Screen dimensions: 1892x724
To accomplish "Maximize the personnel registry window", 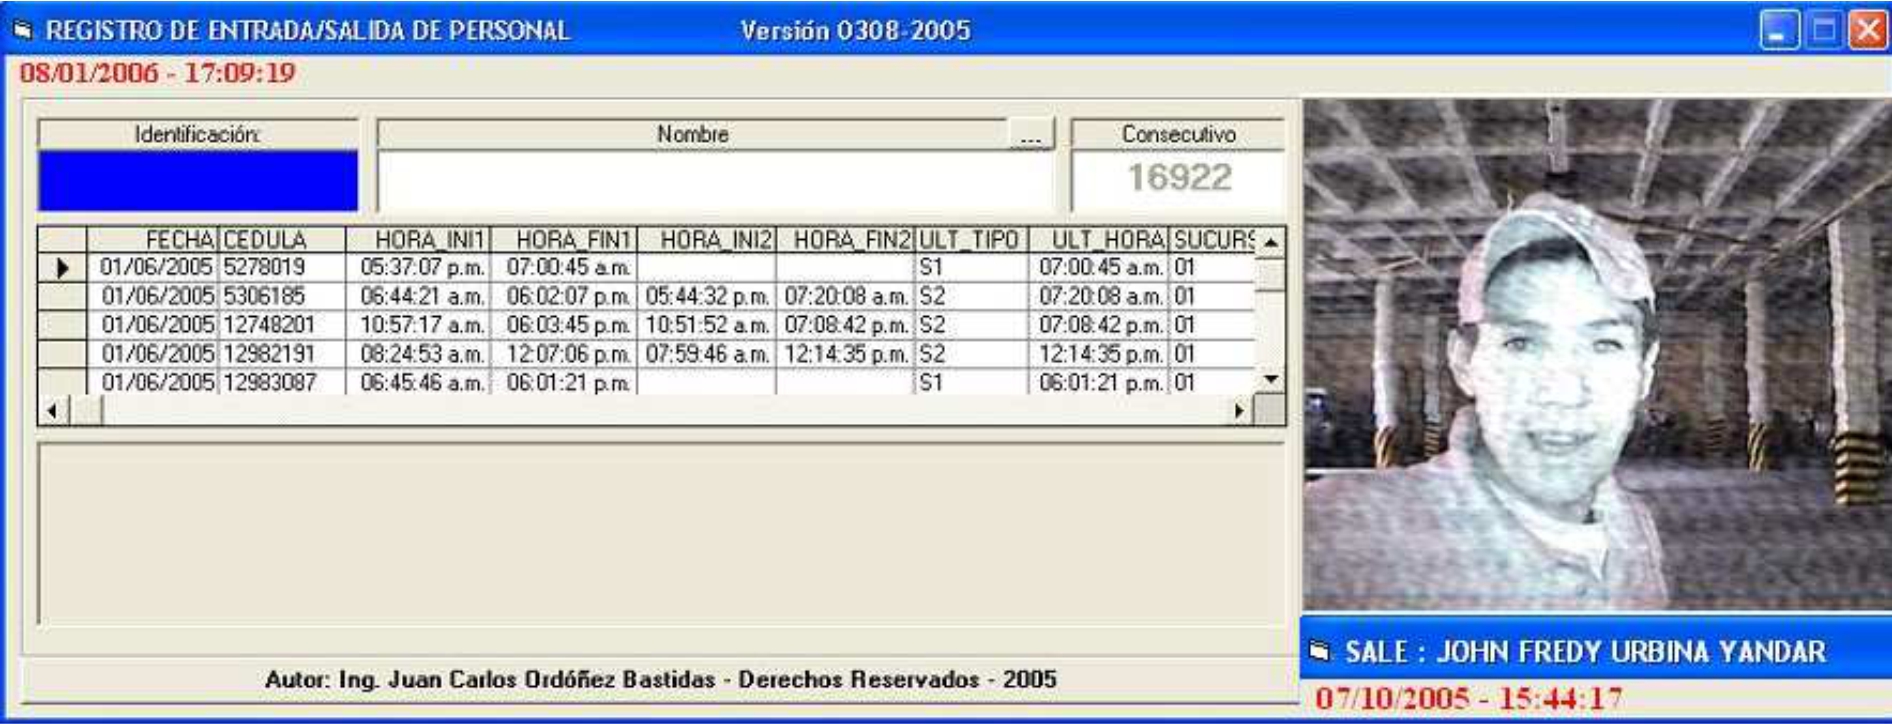I will [x=1823, y=31].
